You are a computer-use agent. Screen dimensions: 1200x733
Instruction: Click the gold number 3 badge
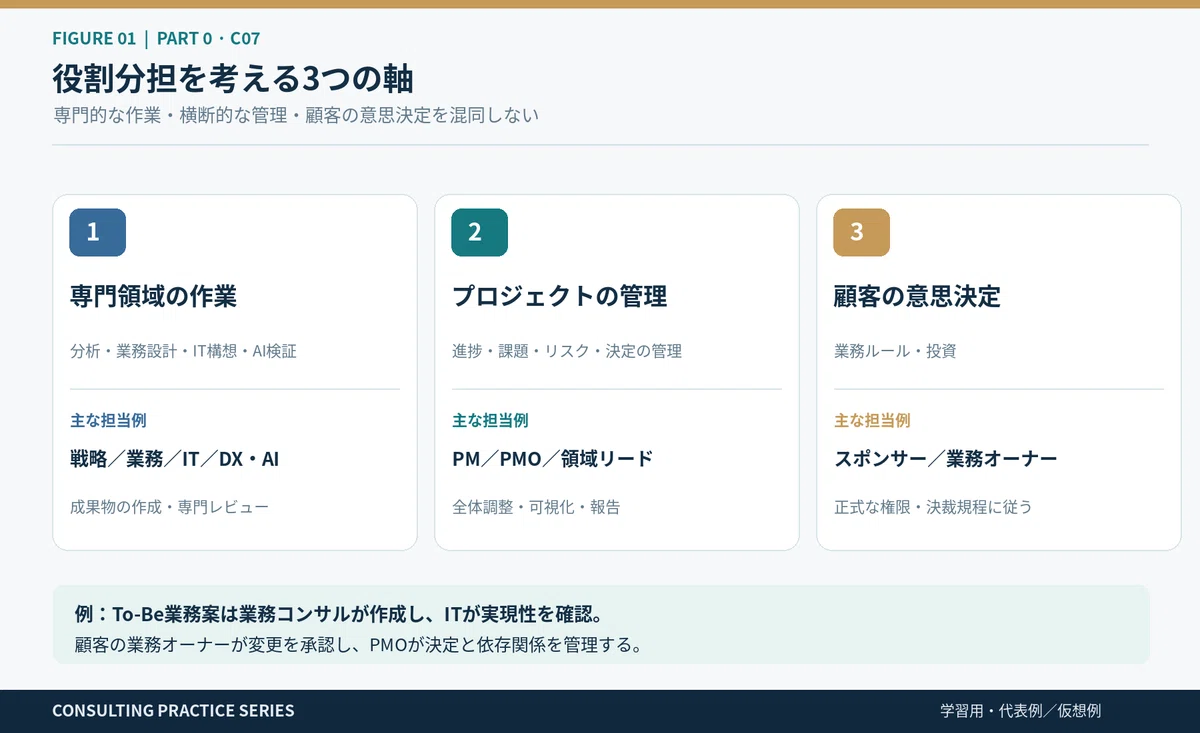pos(861,232)
